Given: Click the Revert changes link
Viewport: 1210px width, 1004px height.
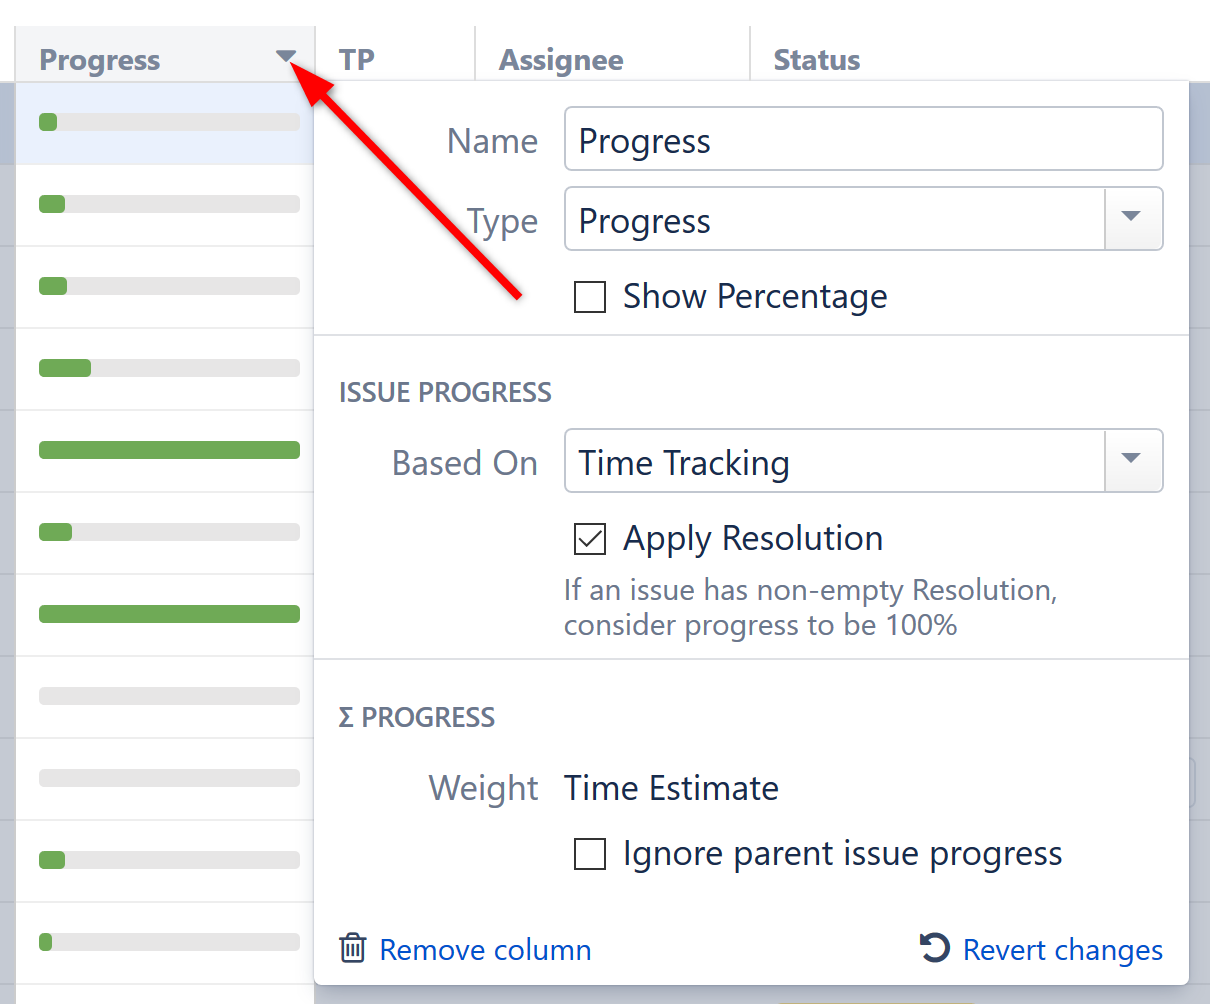Looking at the screenshot, I should (x=1062, y=949).
